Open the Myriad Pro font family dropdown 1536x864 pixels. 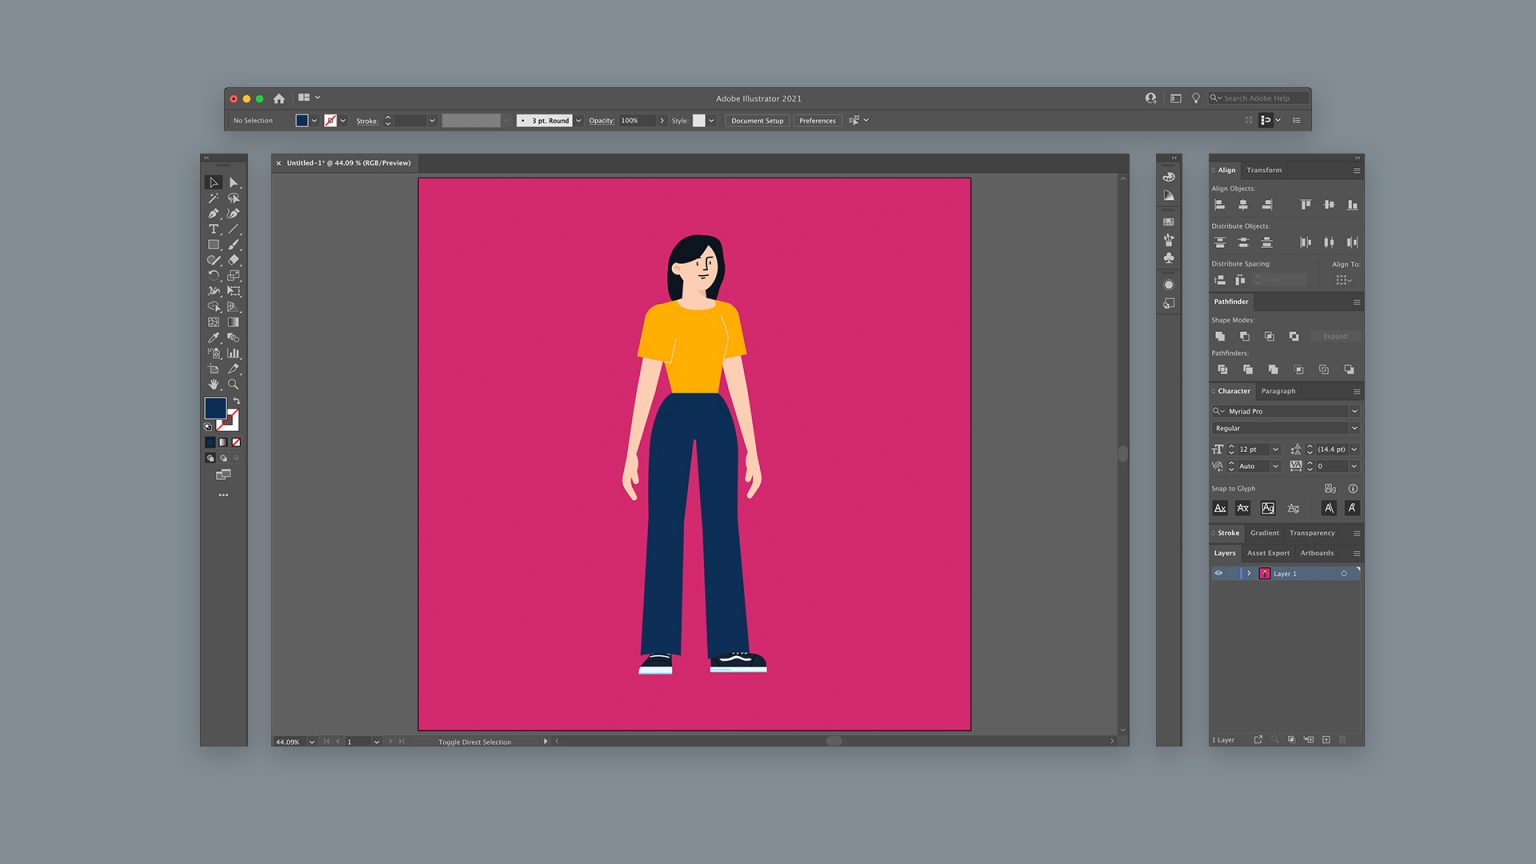[x=1354, y=411]
